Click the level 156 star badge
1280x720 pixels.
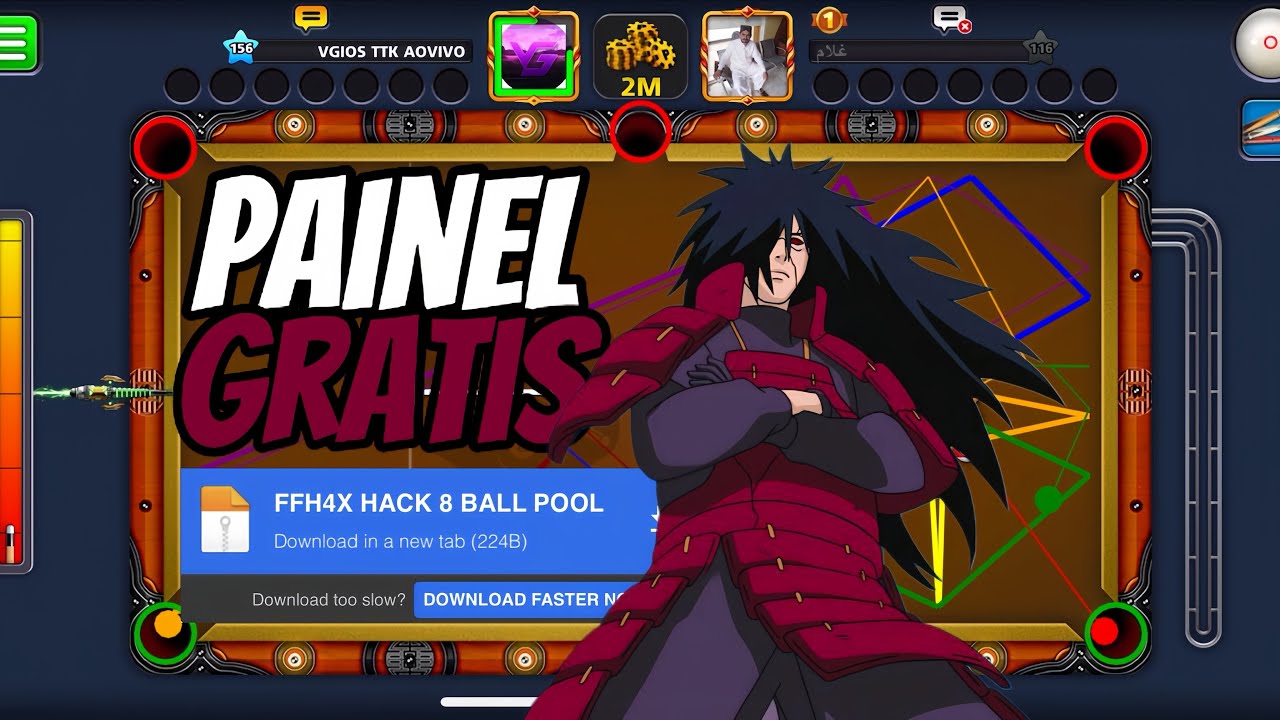pos(241,49)
